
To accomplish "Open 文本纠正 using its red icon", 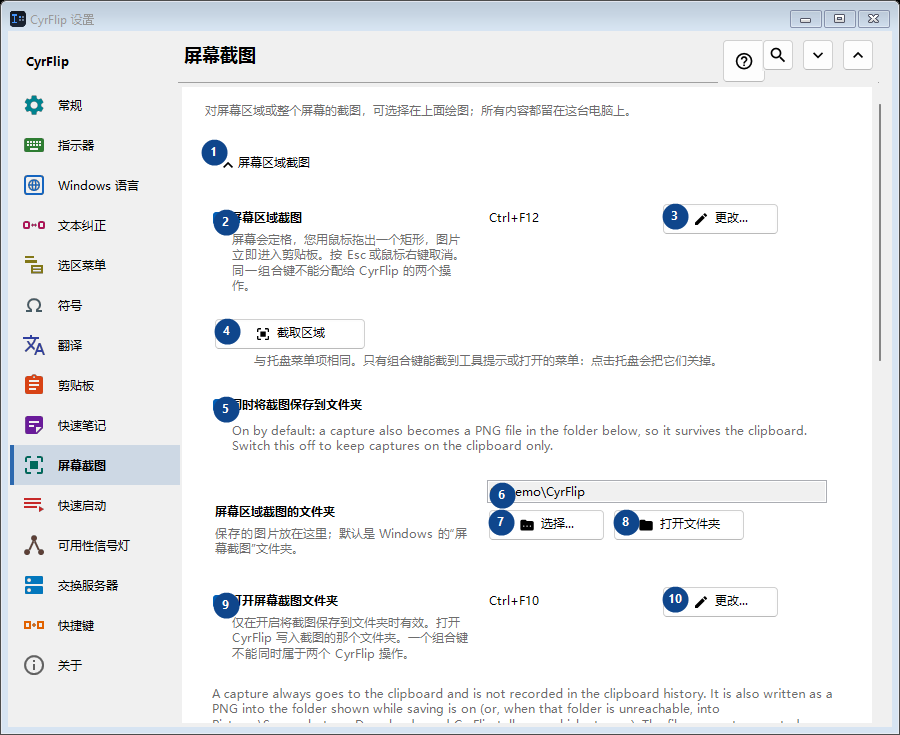I will pyautogui.click(x=34, y=225).
